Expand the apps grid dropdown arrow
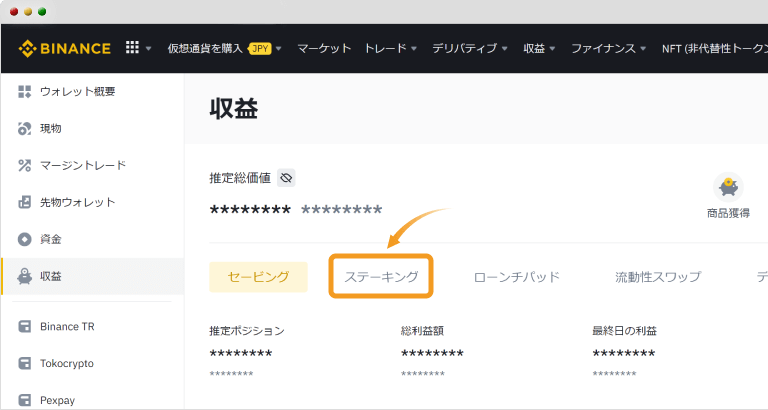The image size is (768, 410). (148, 48)
